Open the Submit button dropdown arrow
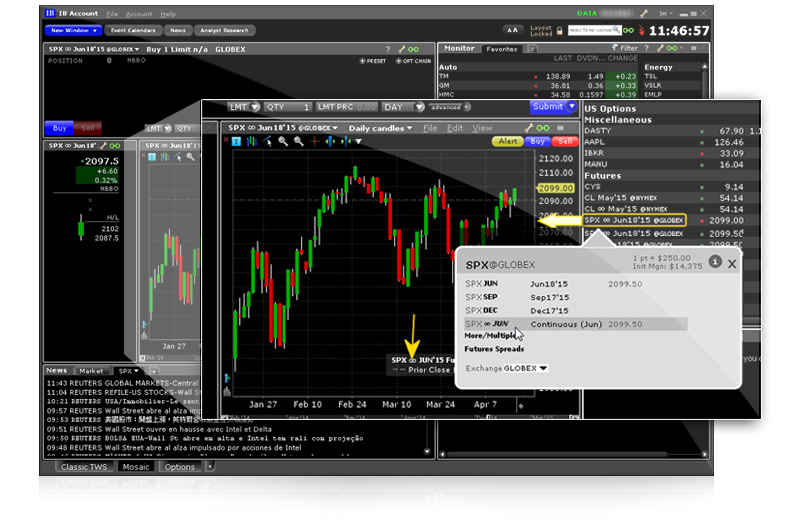 tap(572, 107)
